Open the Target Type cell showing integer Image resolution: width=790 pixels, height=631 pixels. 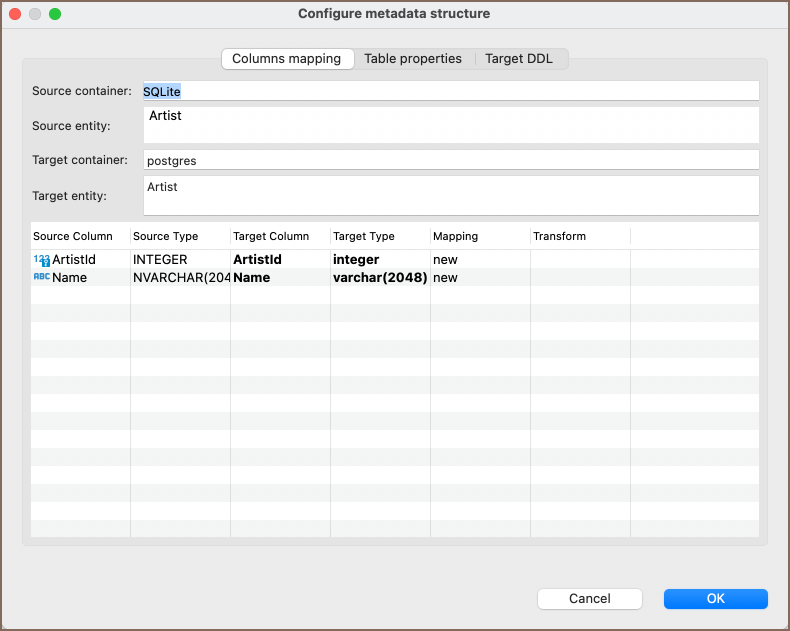point(379,260)
